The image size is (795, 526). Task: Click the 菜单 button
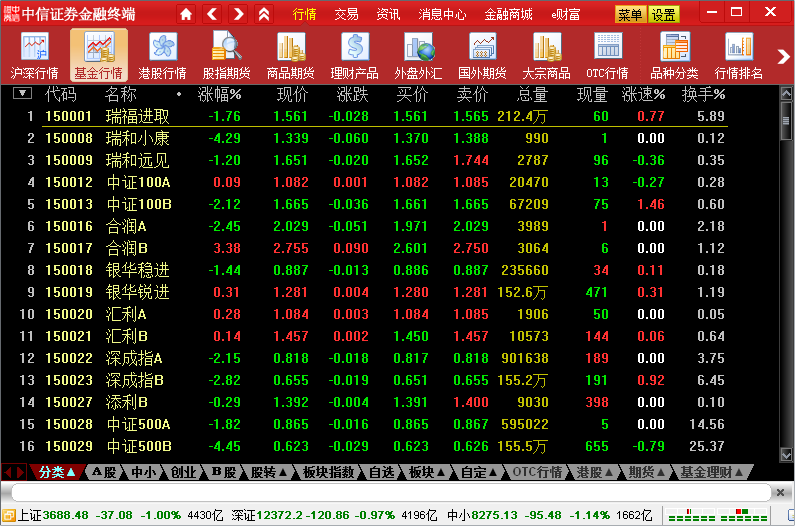click(x=630, y=15)
